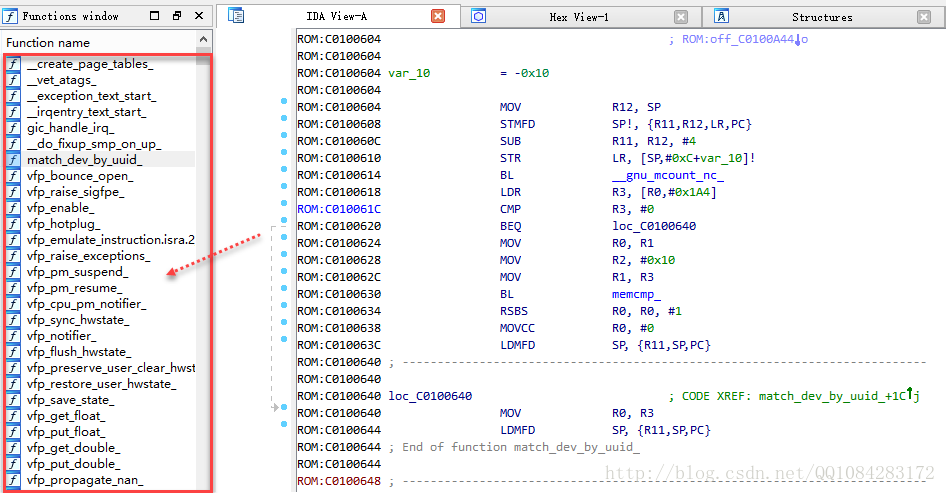
Task: Follow match_dev_by_uuid_+1C code xref
Action: point(839,396)
